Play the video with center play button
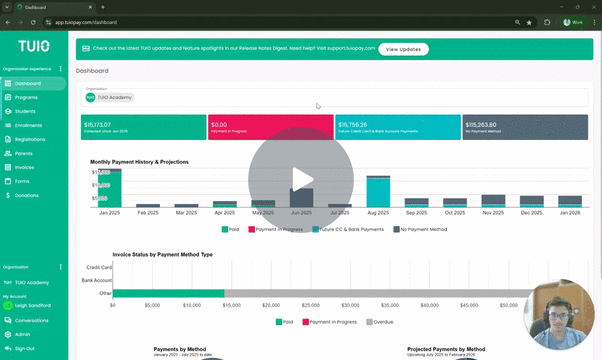Viewport: 602px width, 360px height. (x=301, y=179)
